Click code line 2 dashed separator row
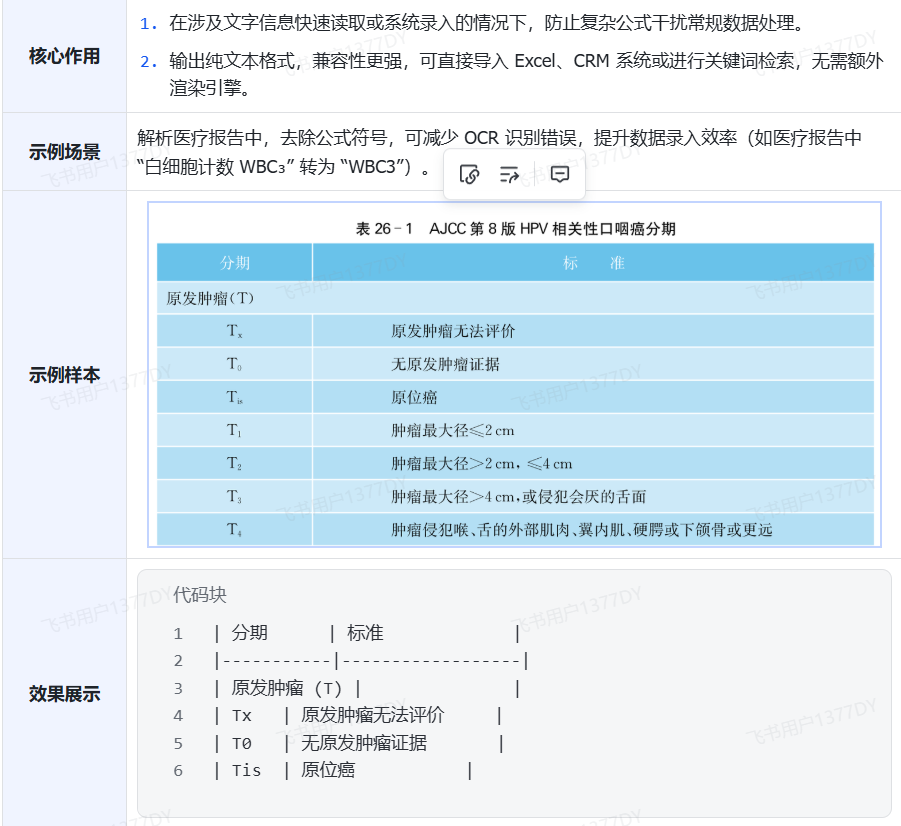 pyautogui.click(x=371, y=660)
